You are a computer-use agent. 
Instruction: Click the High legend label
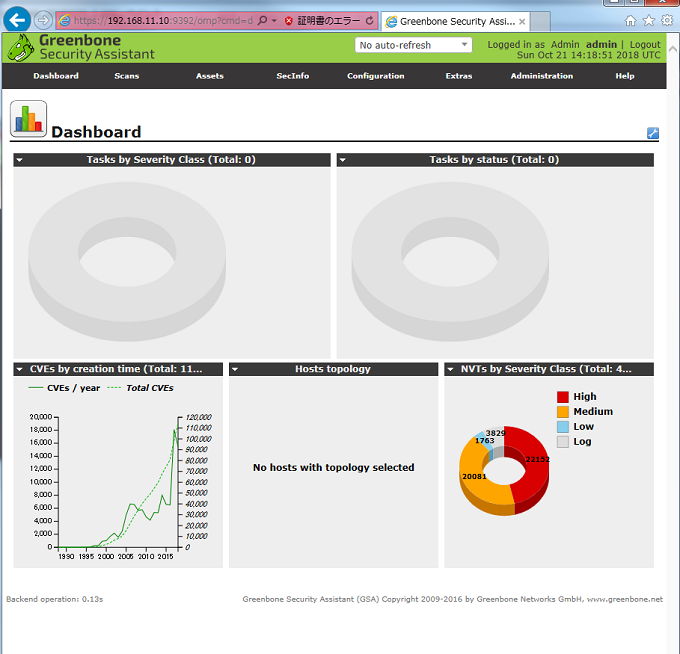coord(585,397)
